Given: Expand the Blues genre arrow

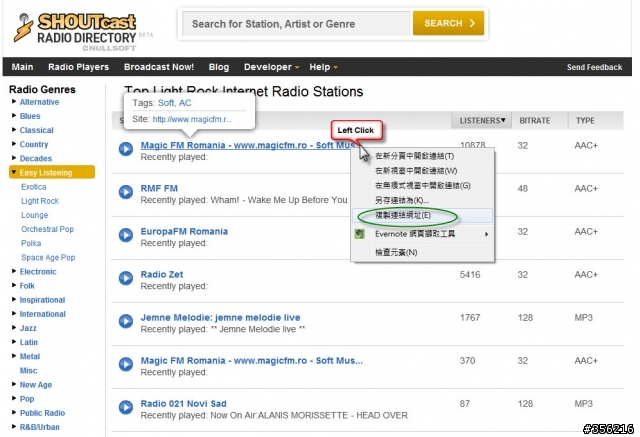Looking at the screenshot, I should pos(14,116).
